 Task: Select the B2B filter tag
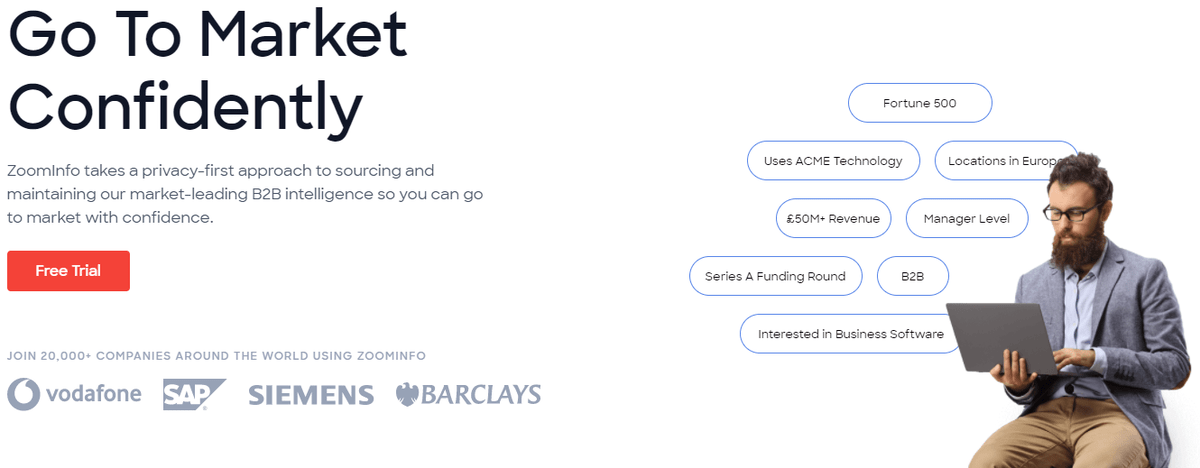913,276
